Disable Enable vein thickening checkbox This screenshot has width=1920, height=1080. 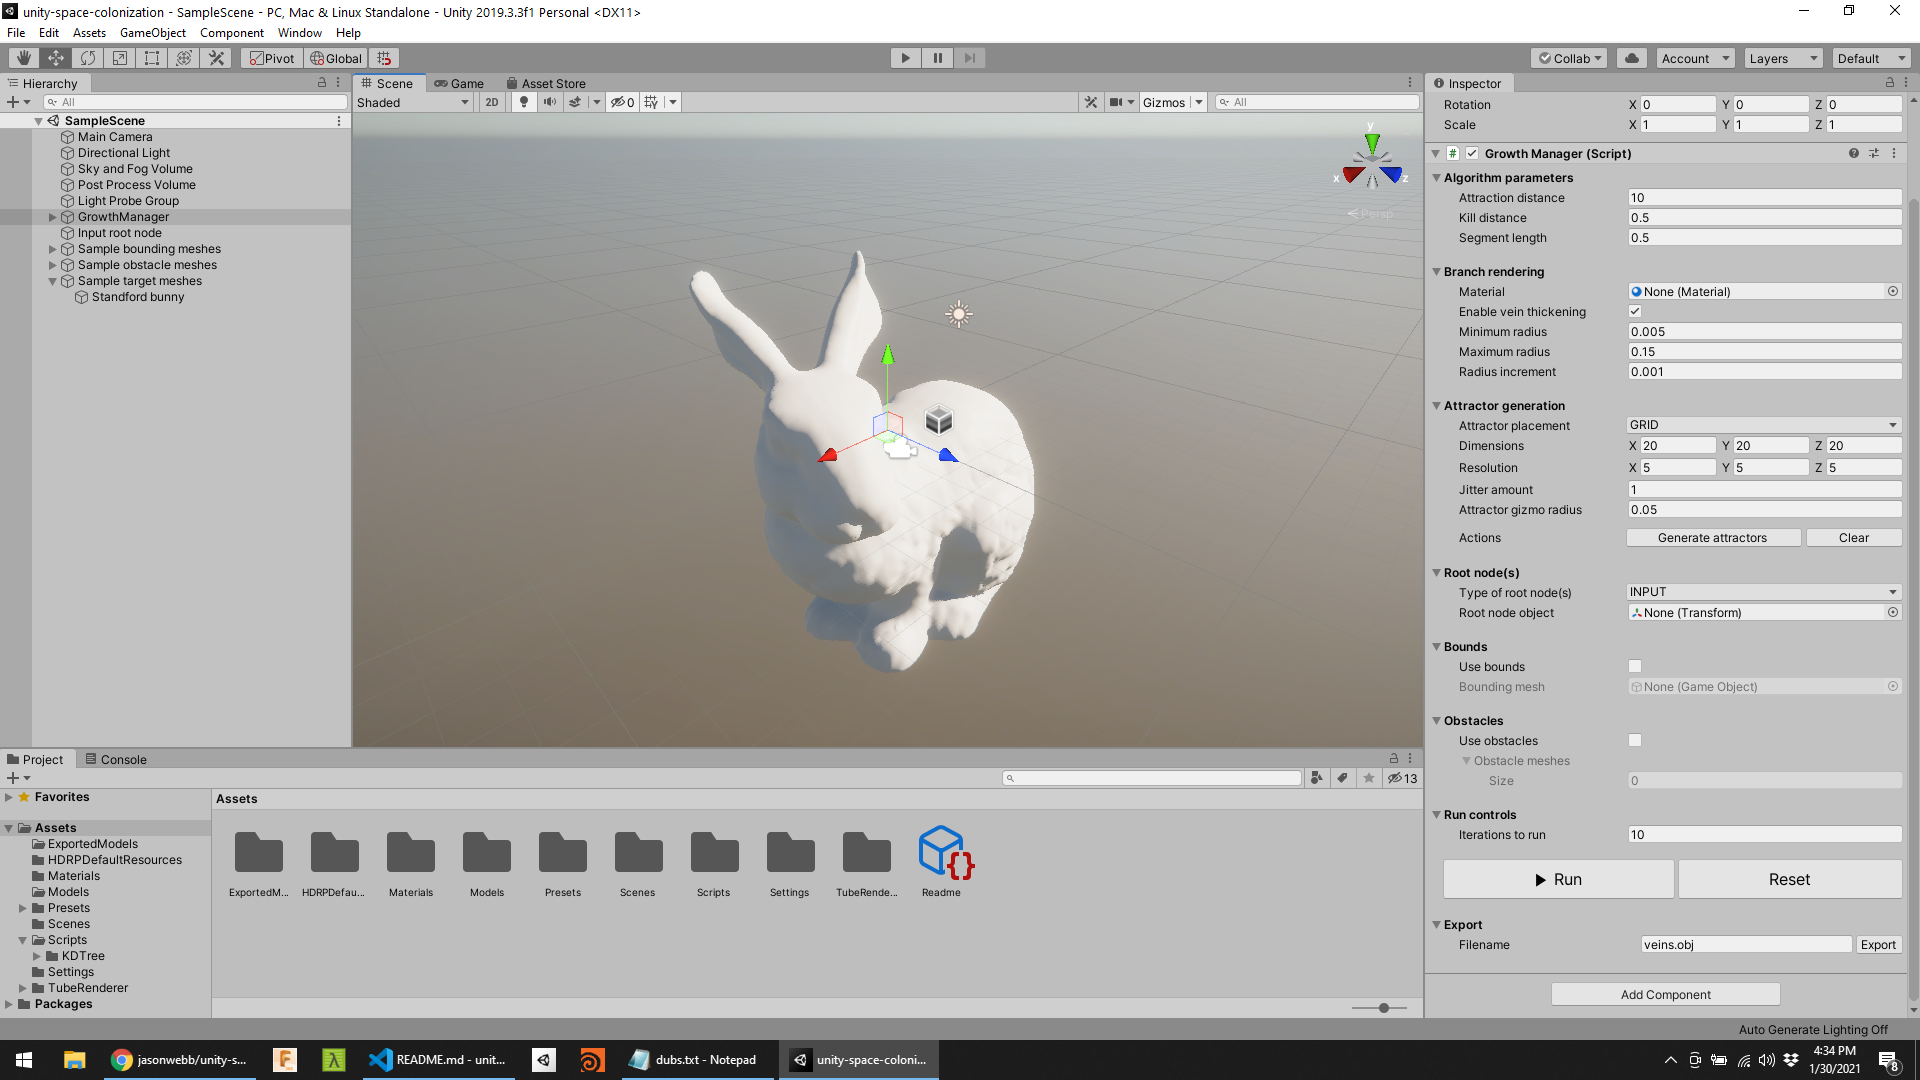tap(1635, 311)
